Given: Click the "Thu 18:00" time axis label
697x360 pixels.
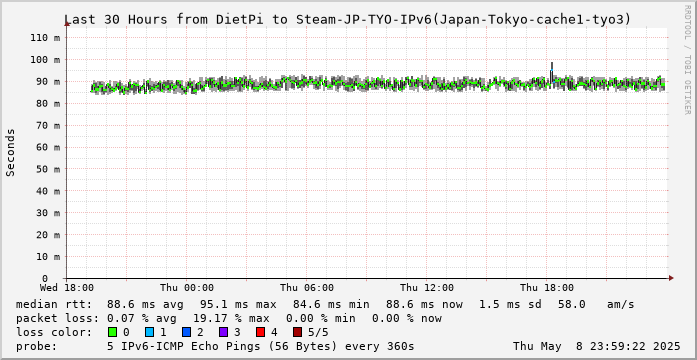Looking at the screenshot, I should point(547,288).
